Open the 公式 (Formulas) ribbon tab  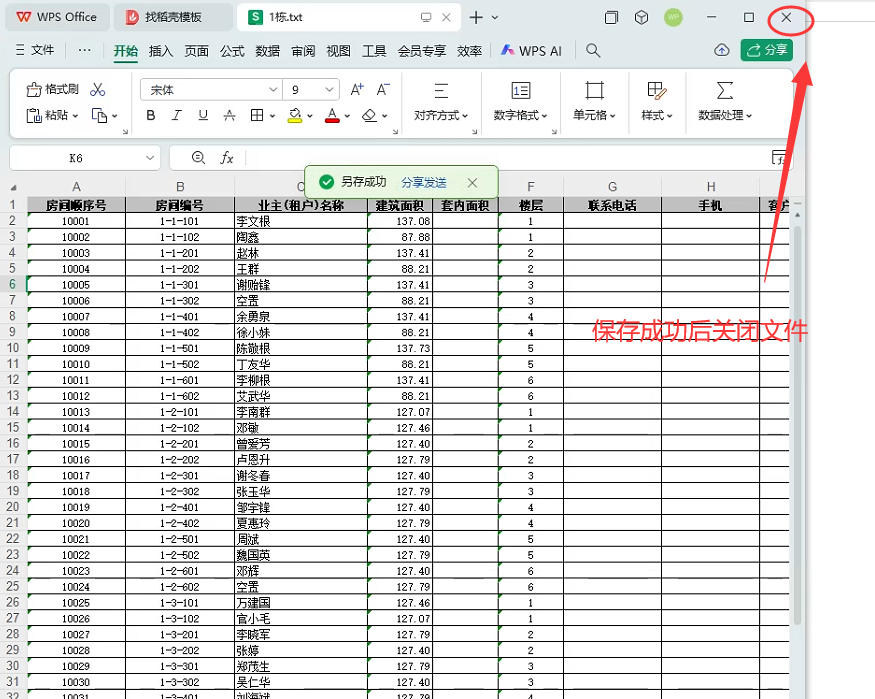point(232,51)
